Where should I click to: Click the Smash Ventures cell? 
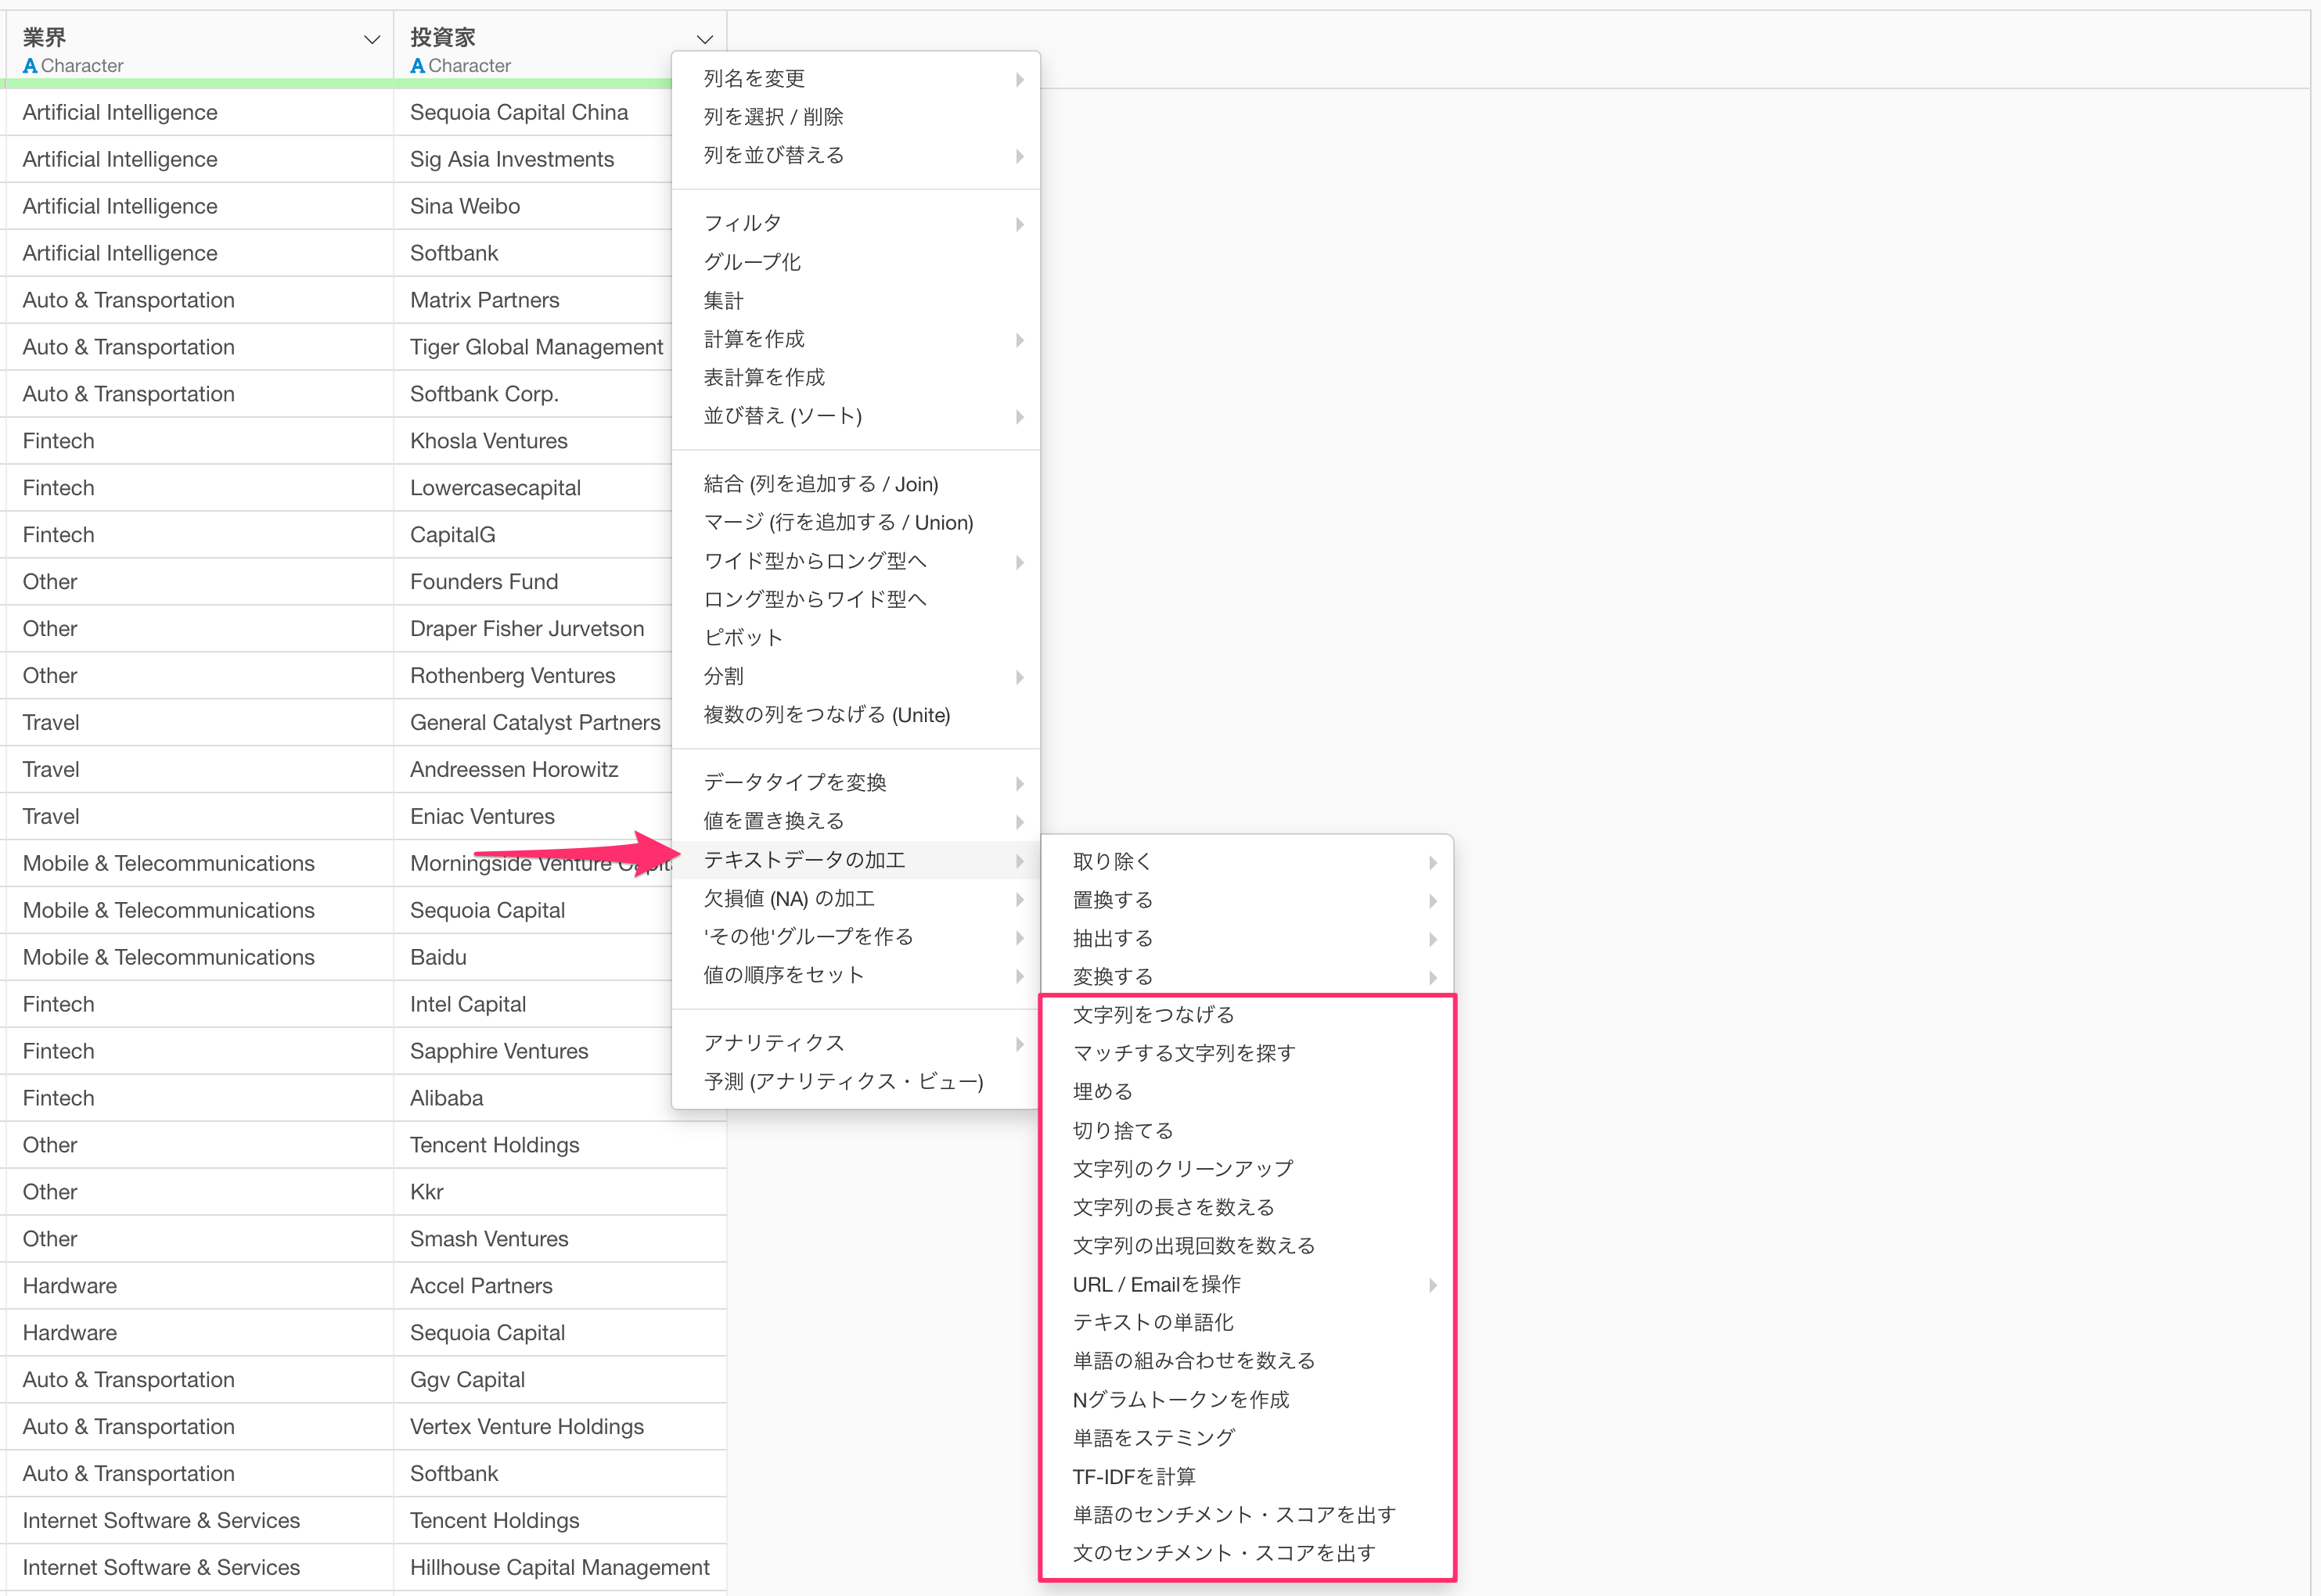click(560, 1239)
